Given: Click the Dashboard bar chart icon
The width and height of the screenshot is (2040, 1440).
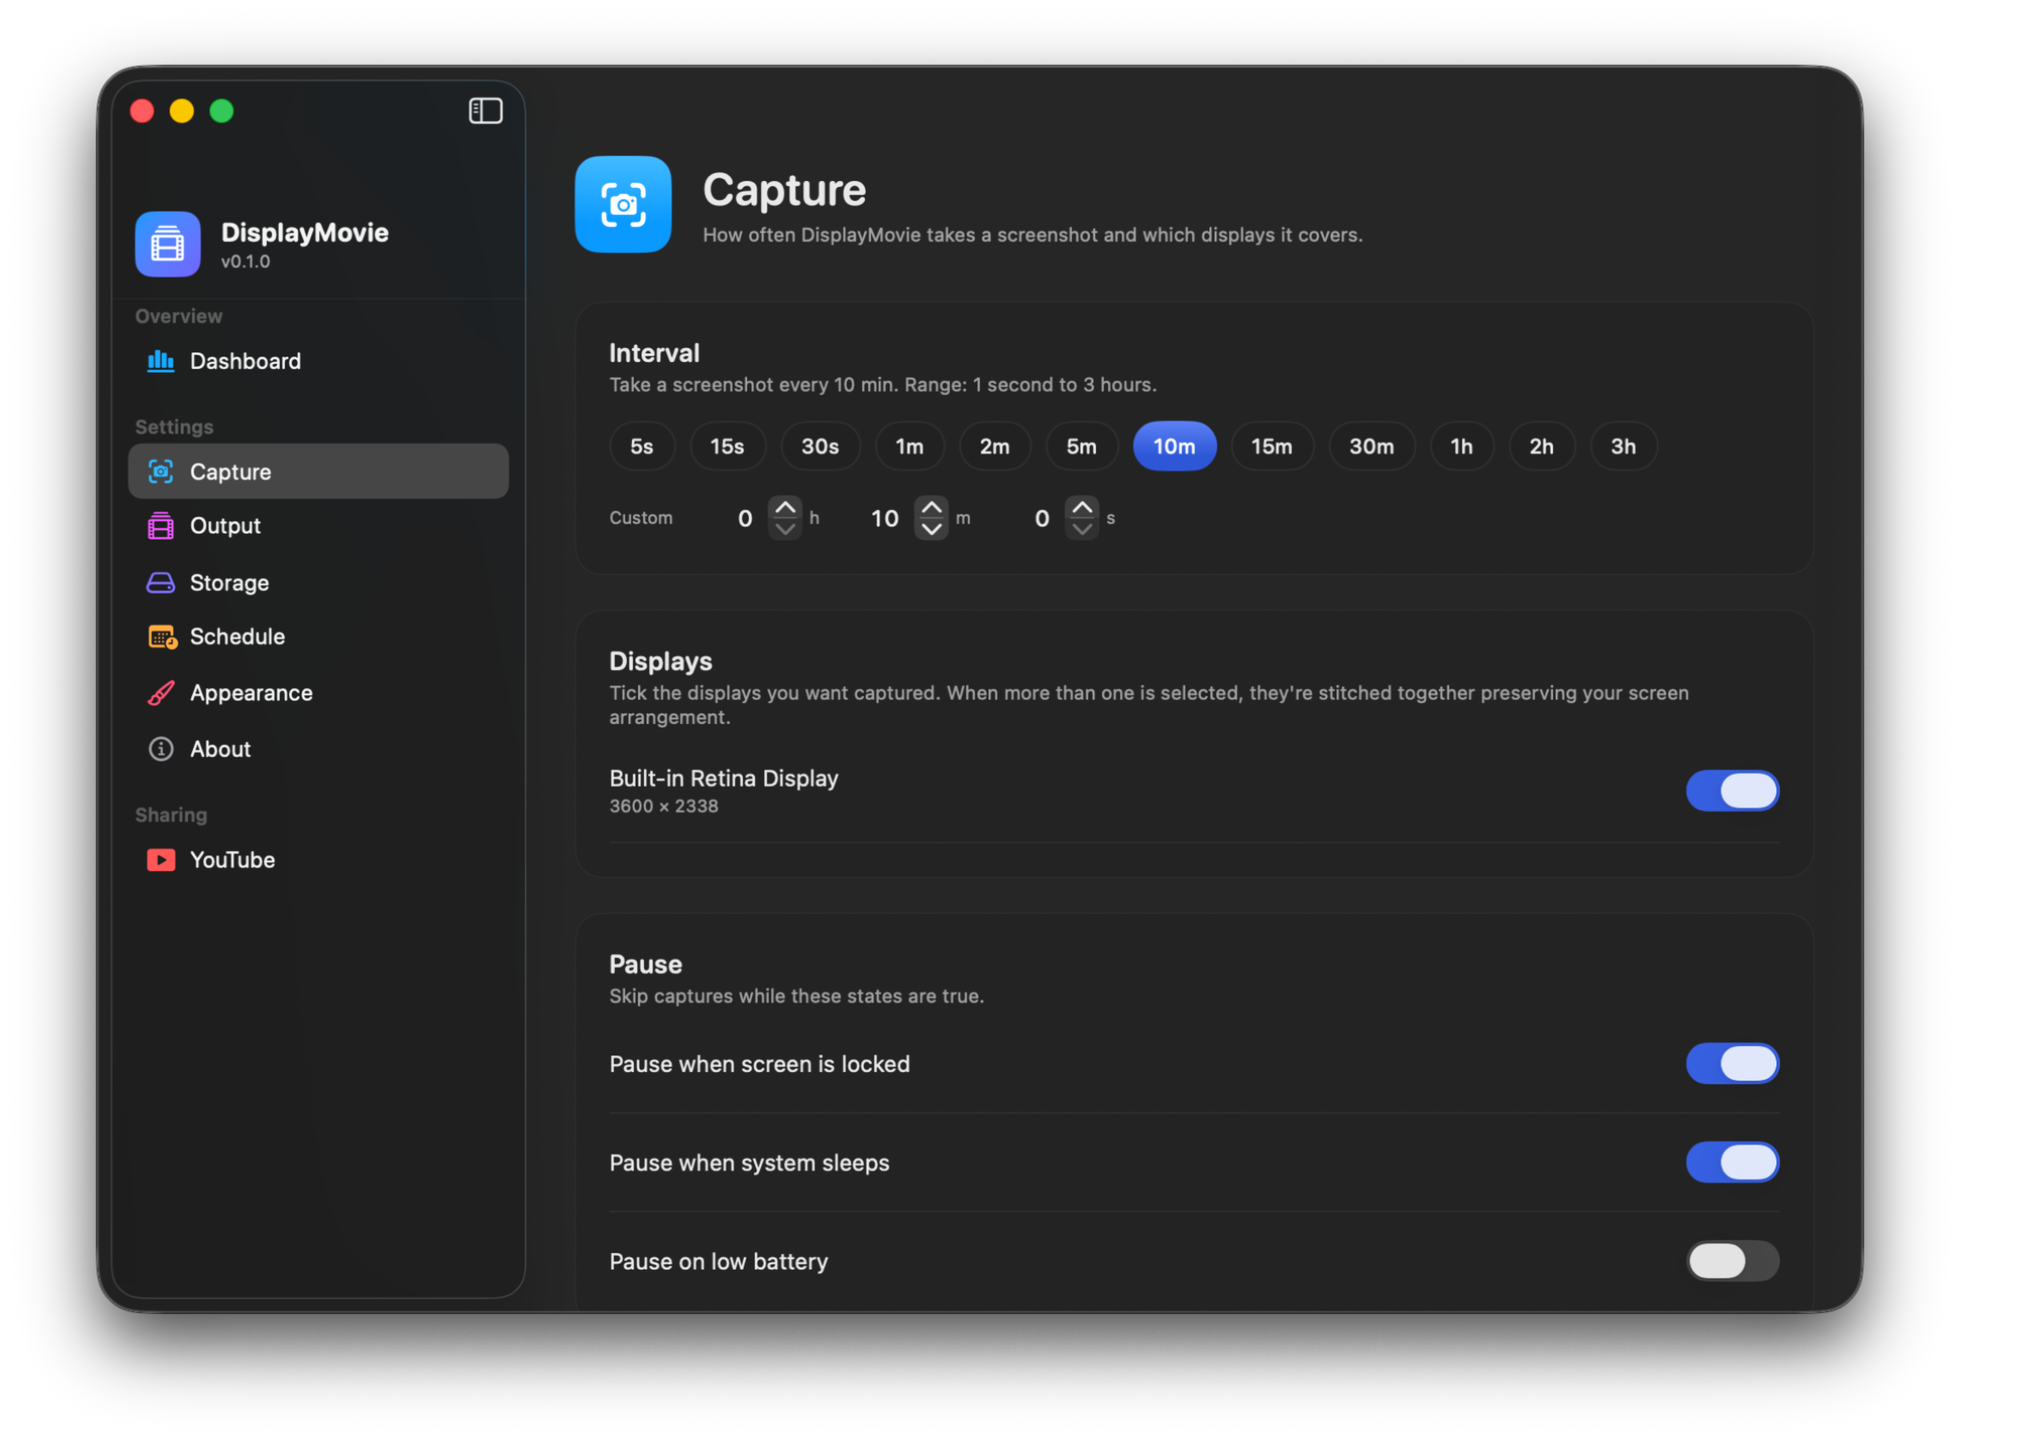Looking at the screenshot, I should click(160, 361).
